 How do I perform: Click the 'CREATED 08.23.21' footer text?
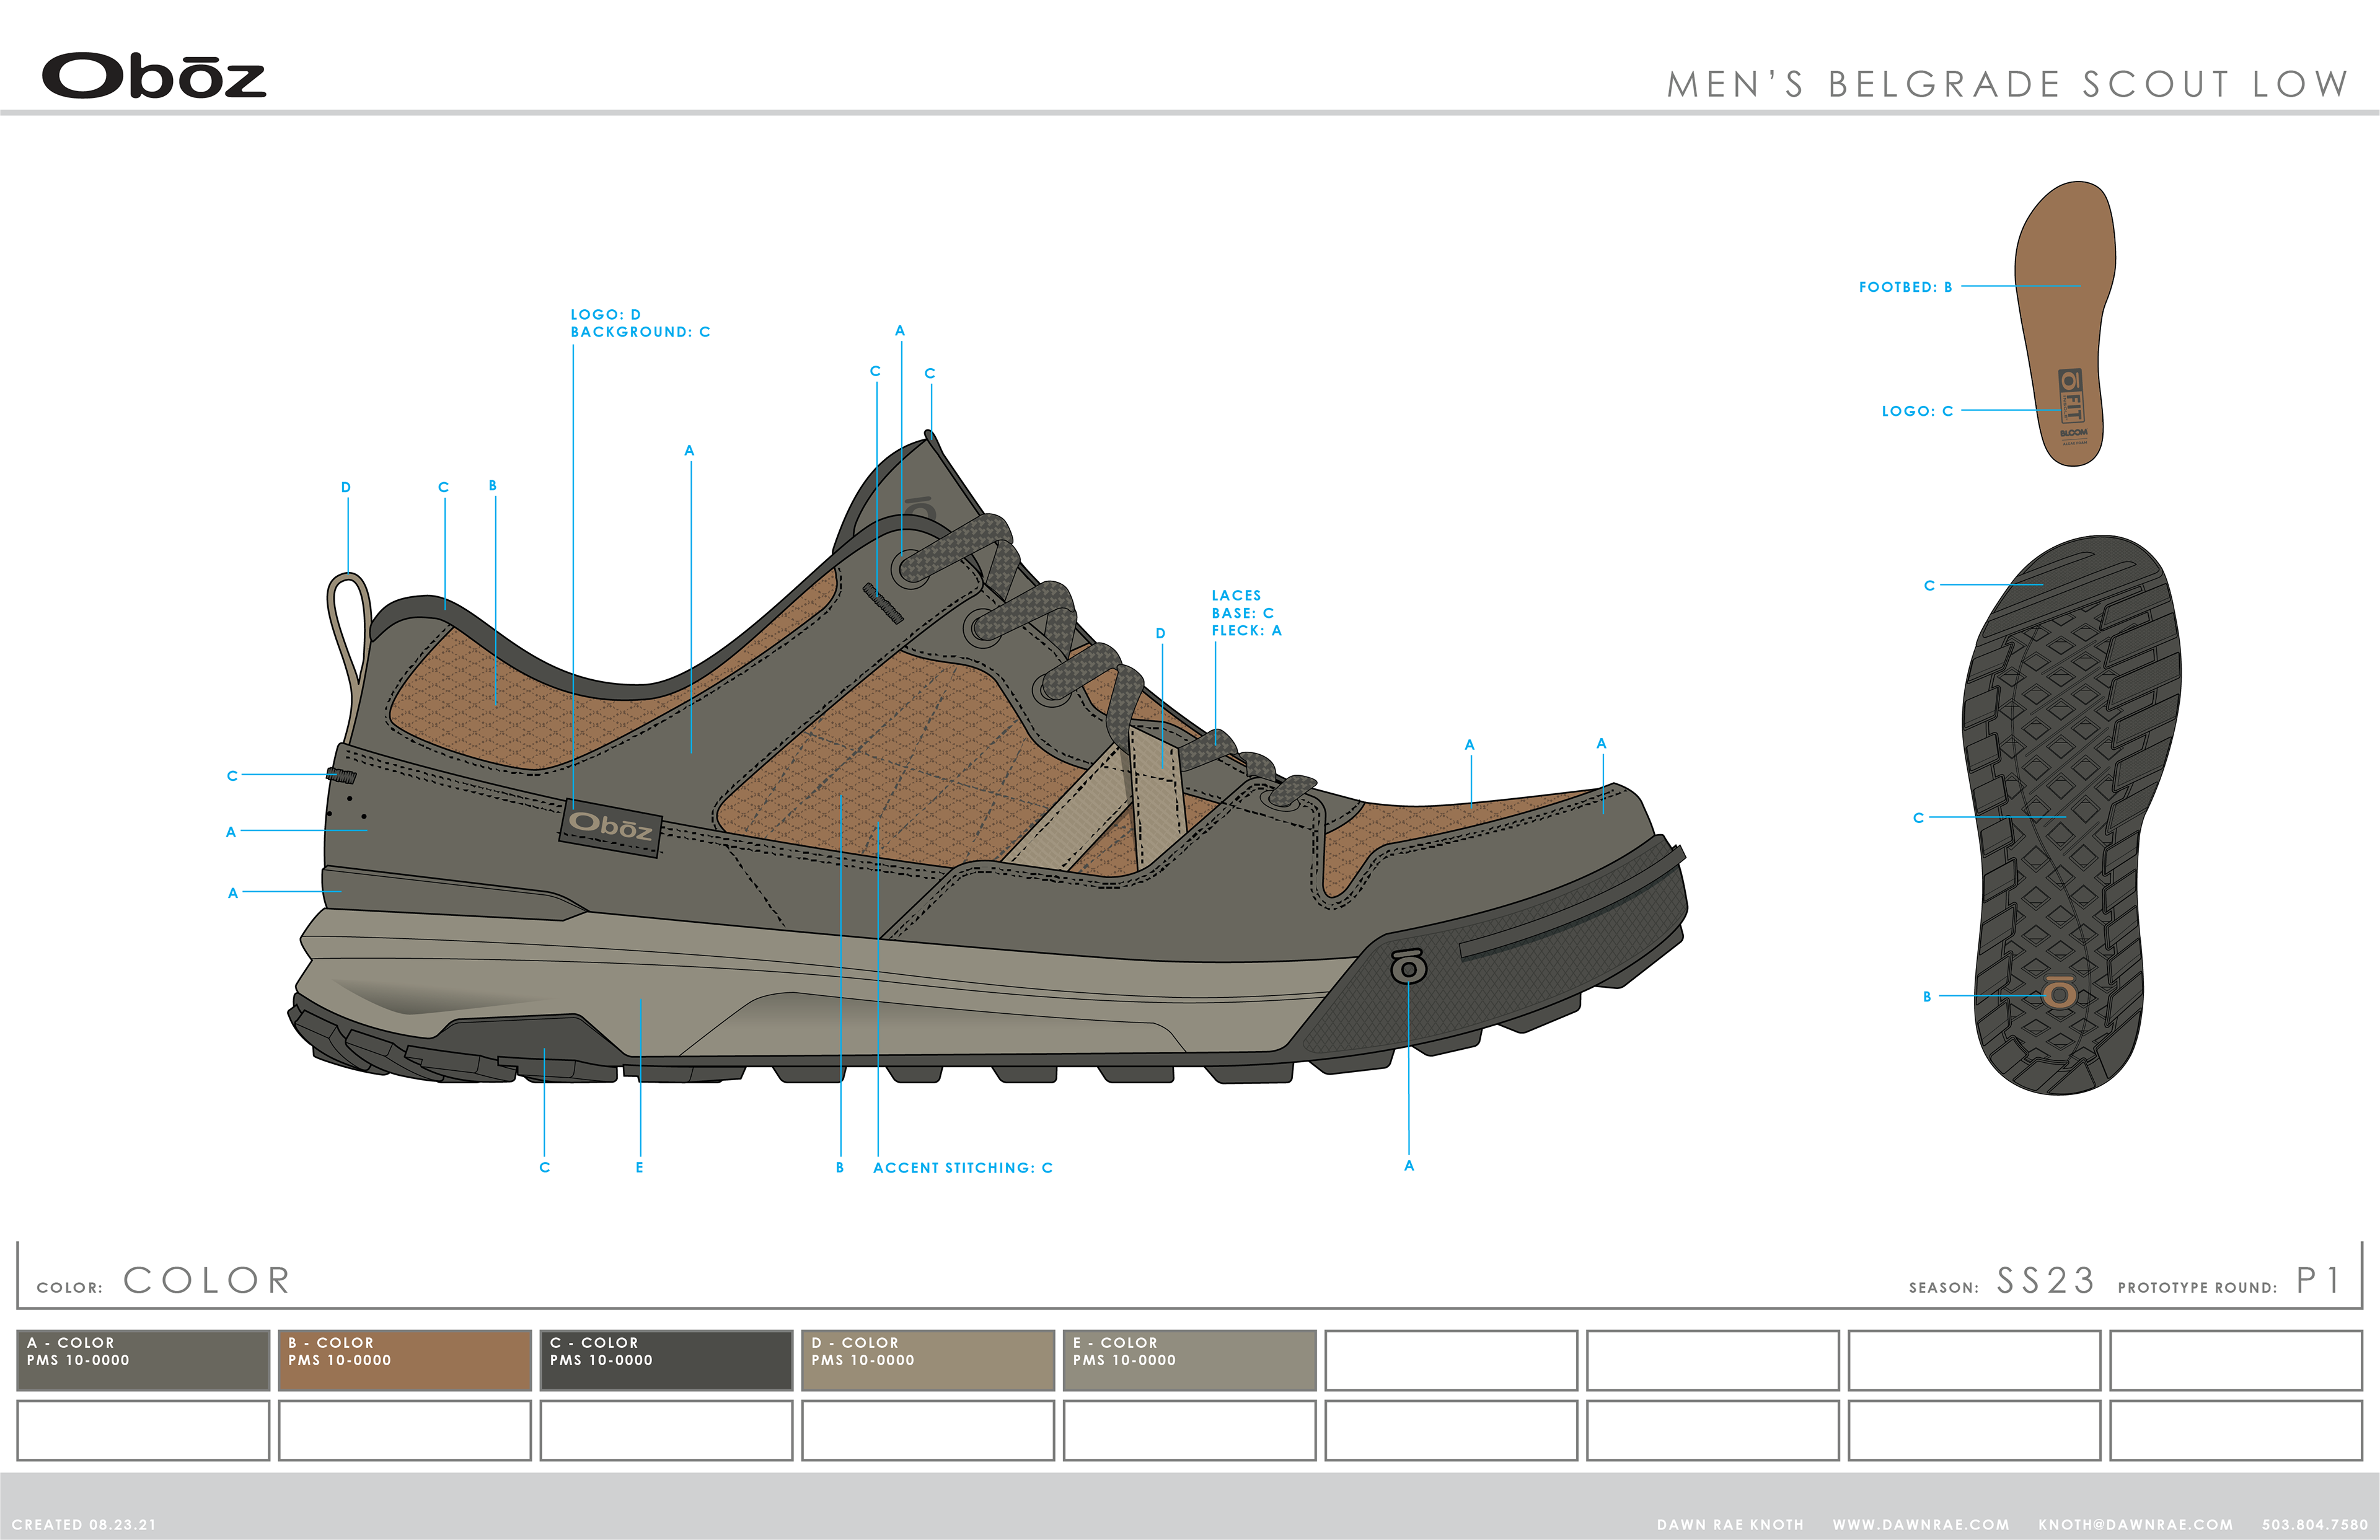[x=84, y=1524]
